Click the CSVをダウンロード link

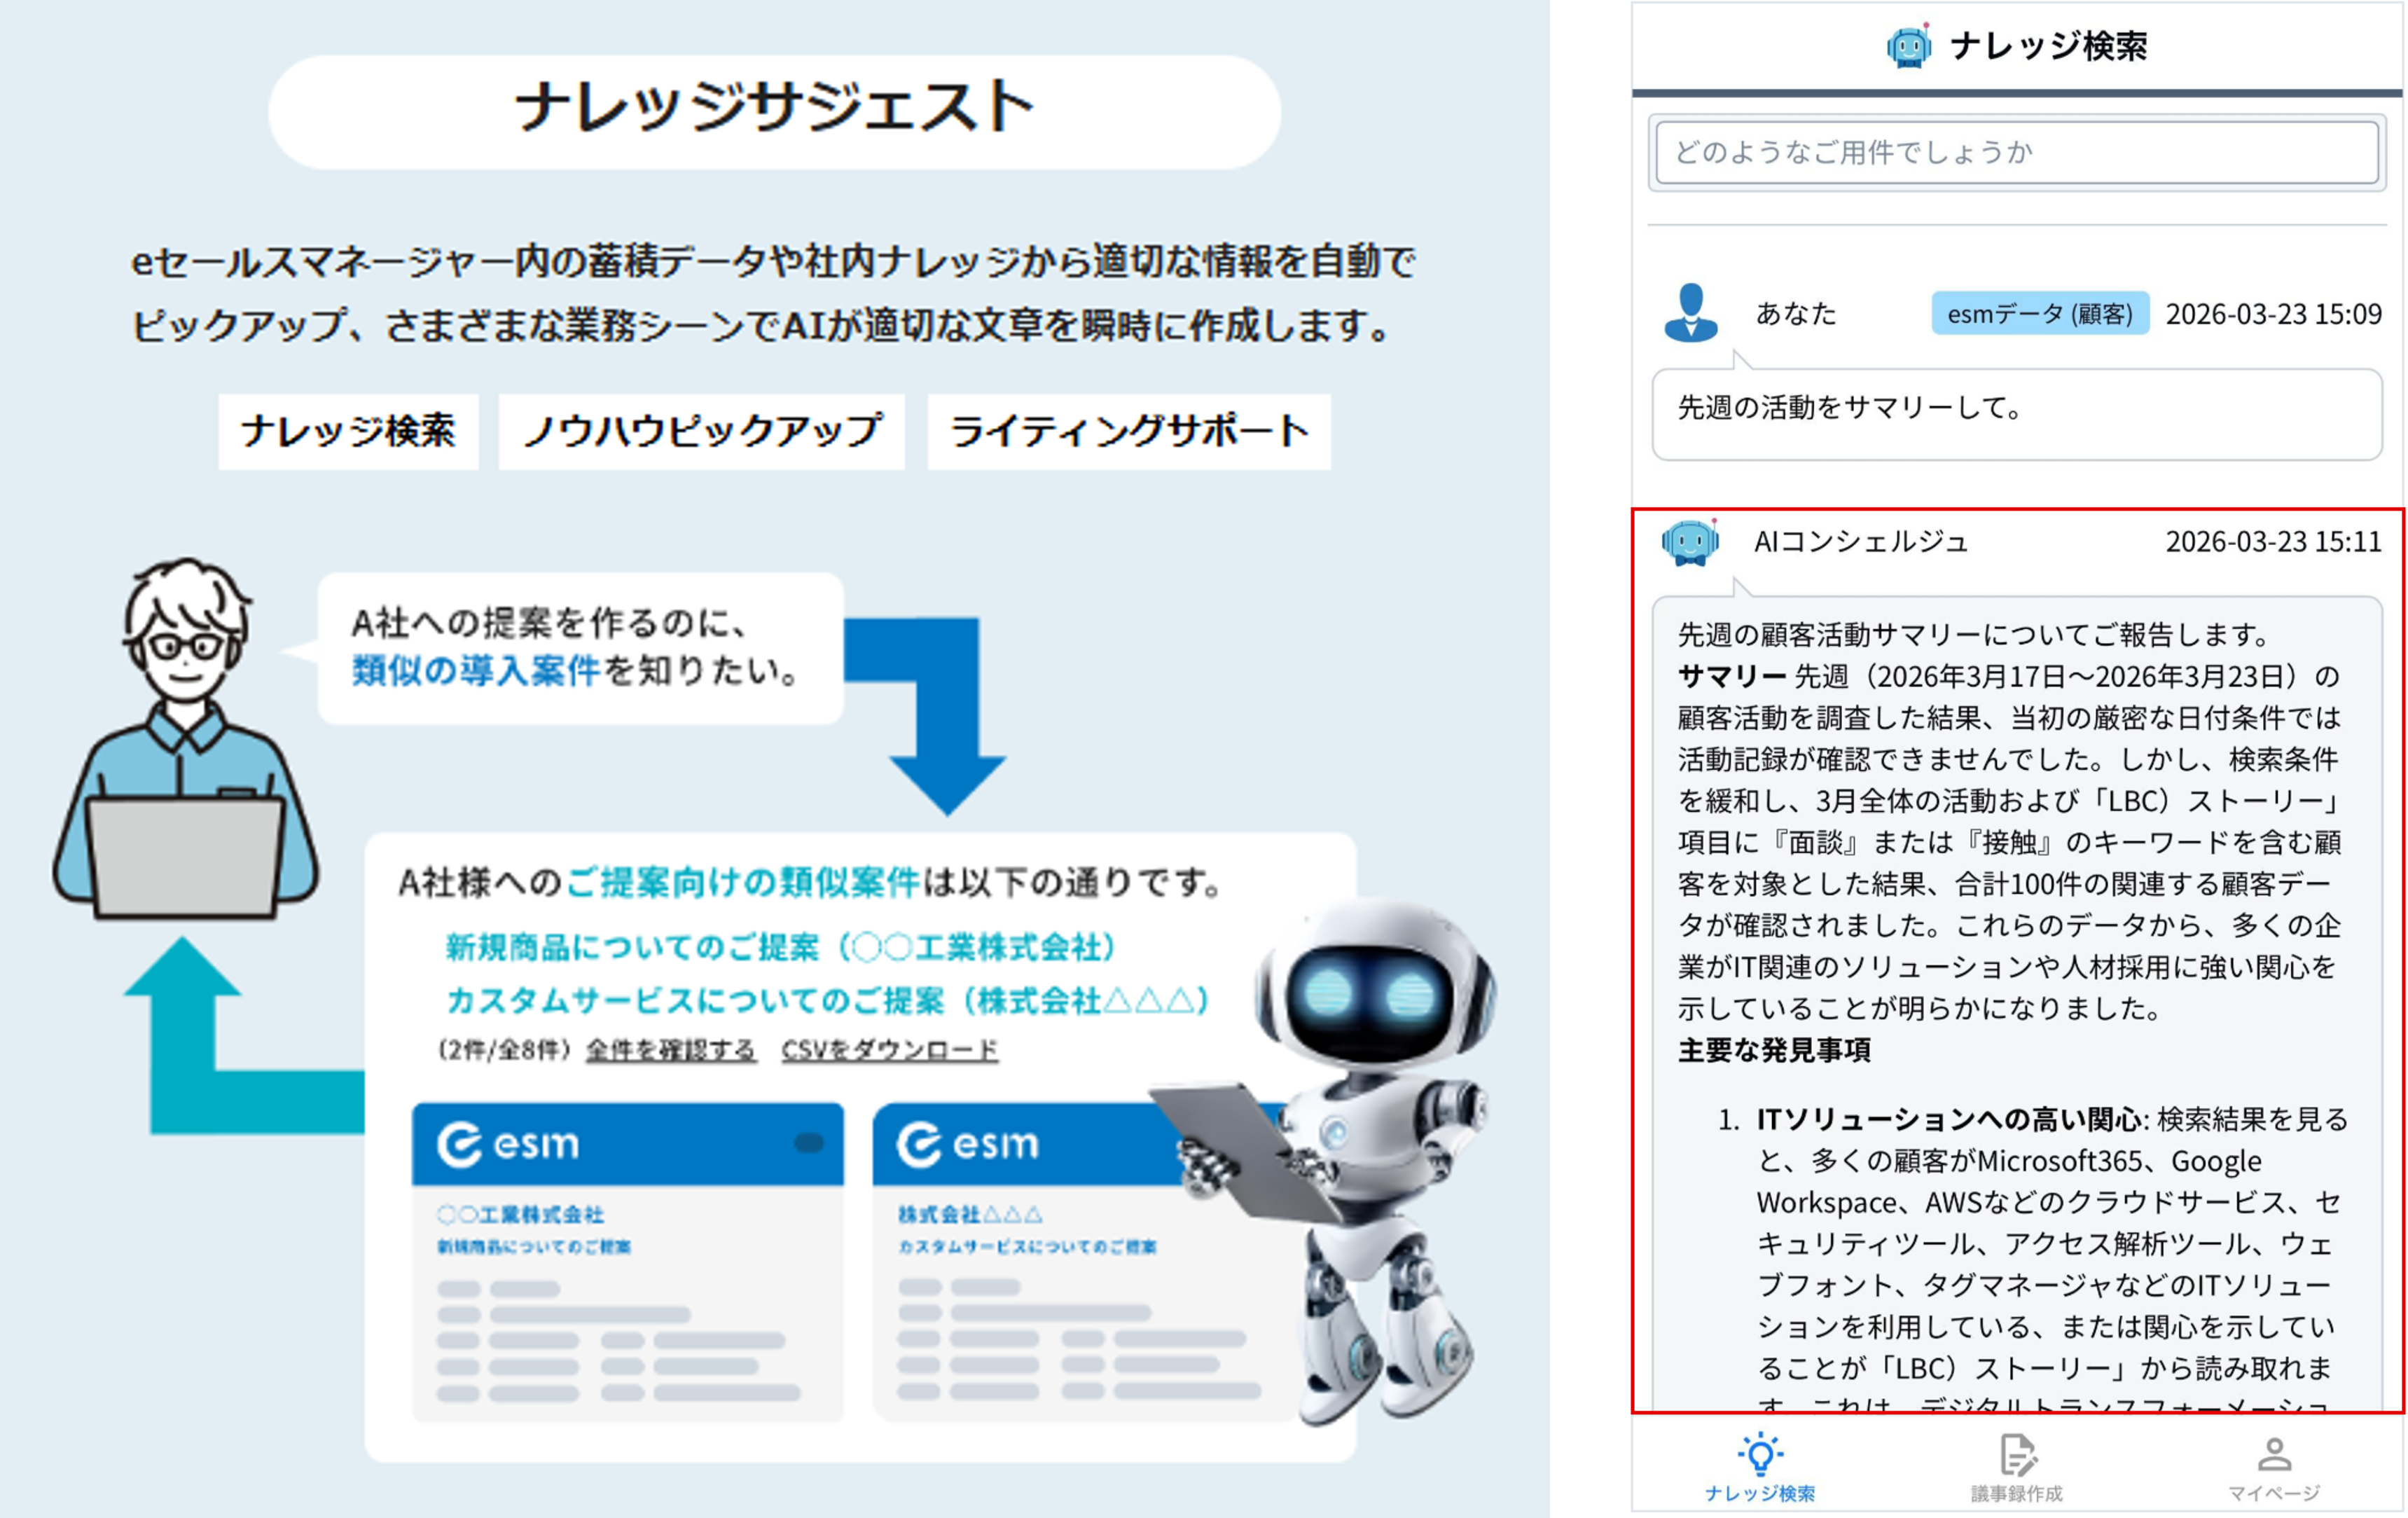889,1050
